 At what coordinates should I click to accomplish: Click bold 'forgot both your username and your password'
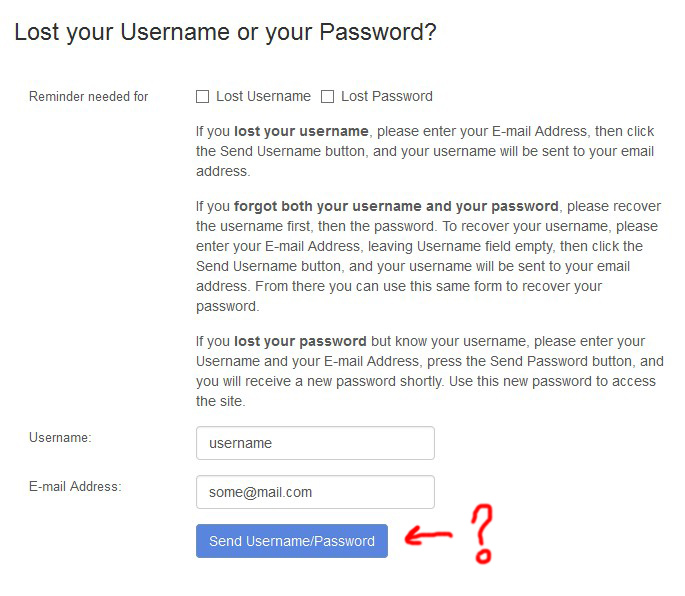396,206
